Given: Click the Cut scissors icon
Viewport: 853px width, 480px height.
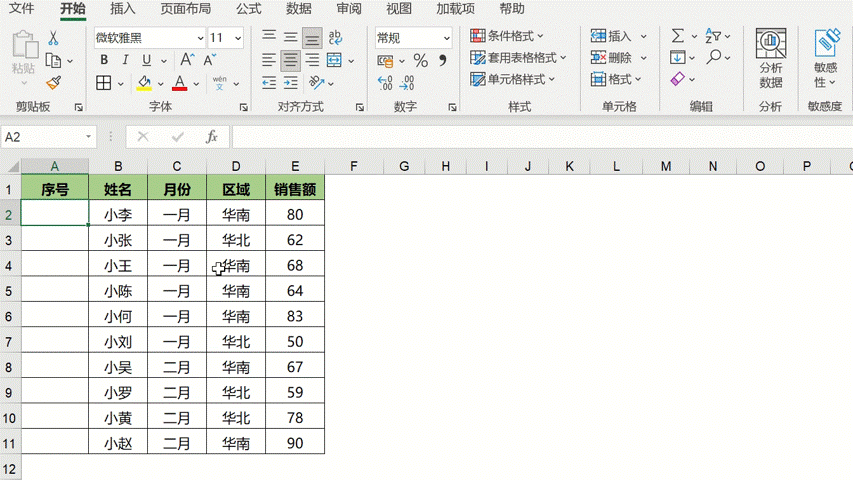Looking at the screenshot, I should click(53, 38).
